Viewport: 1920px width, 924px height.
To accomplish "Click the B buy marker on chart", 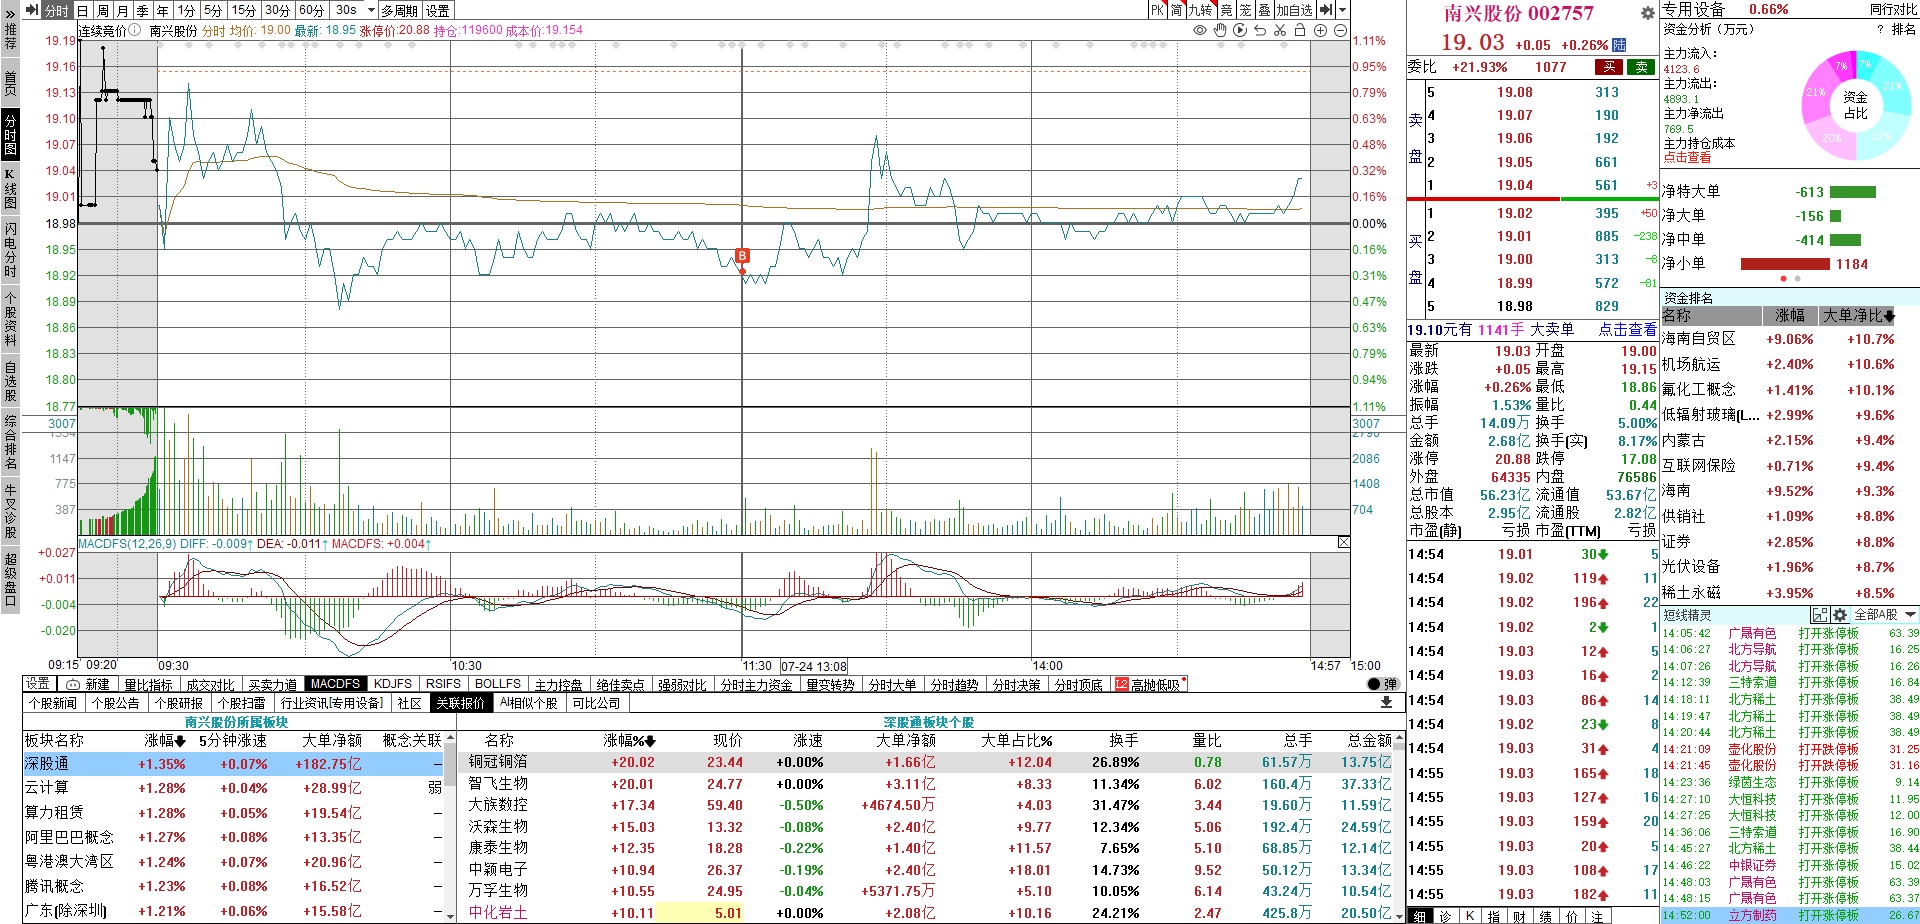I will [742, 256].
